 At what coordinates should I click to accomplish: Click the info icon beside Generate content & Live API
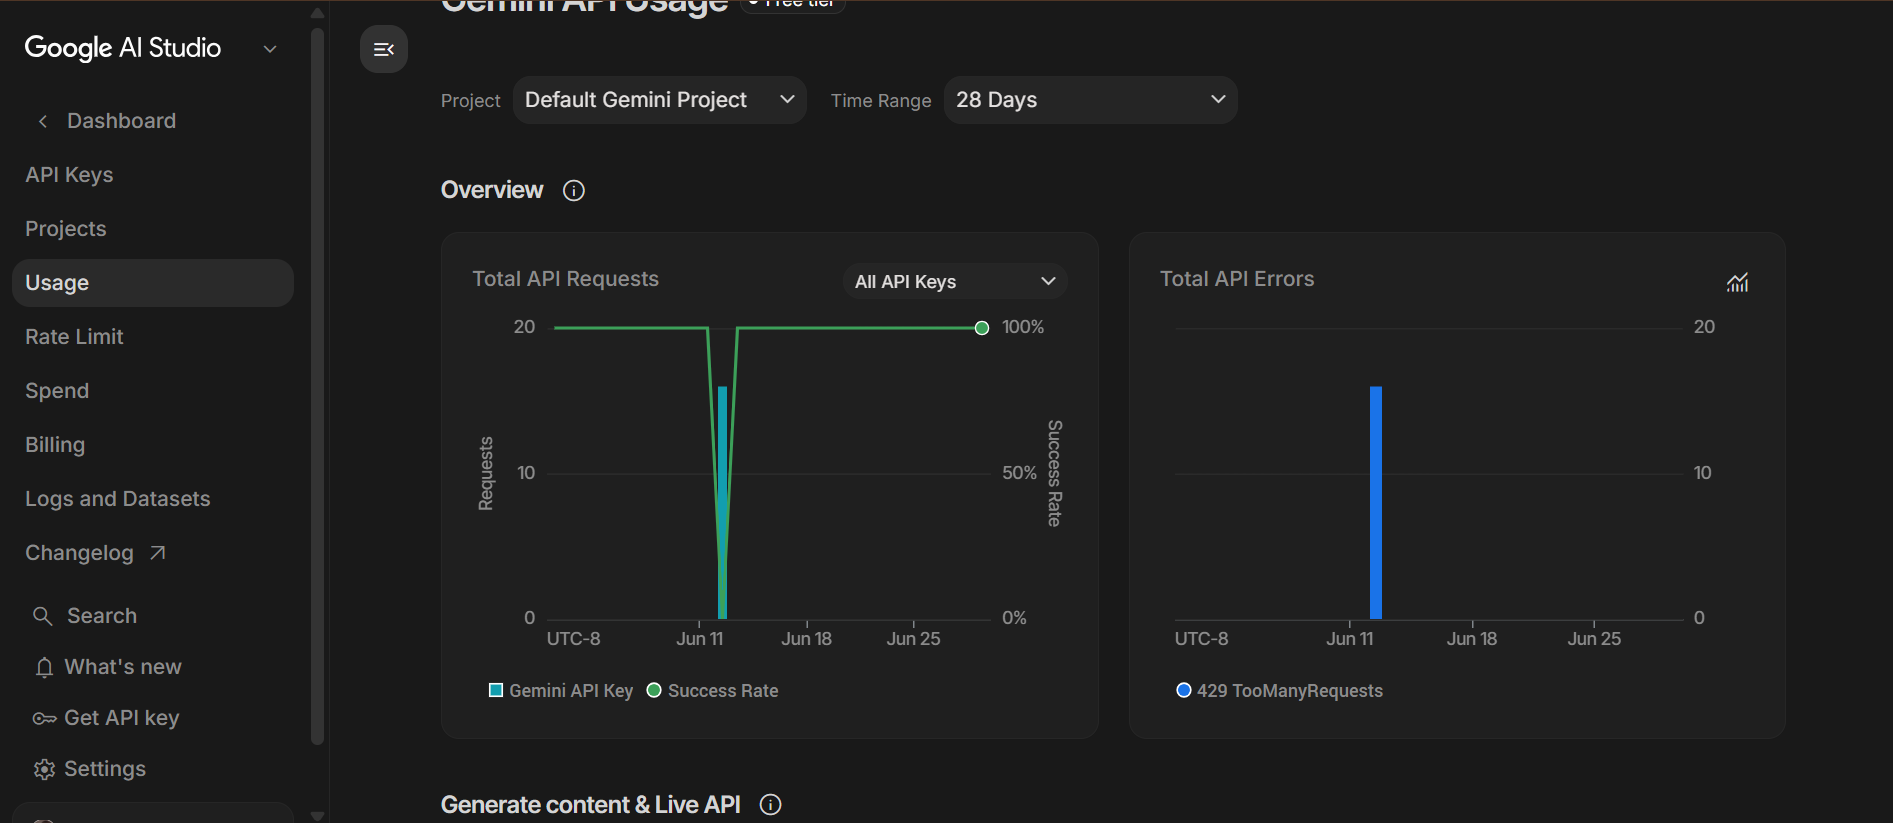tap(771, 805)
